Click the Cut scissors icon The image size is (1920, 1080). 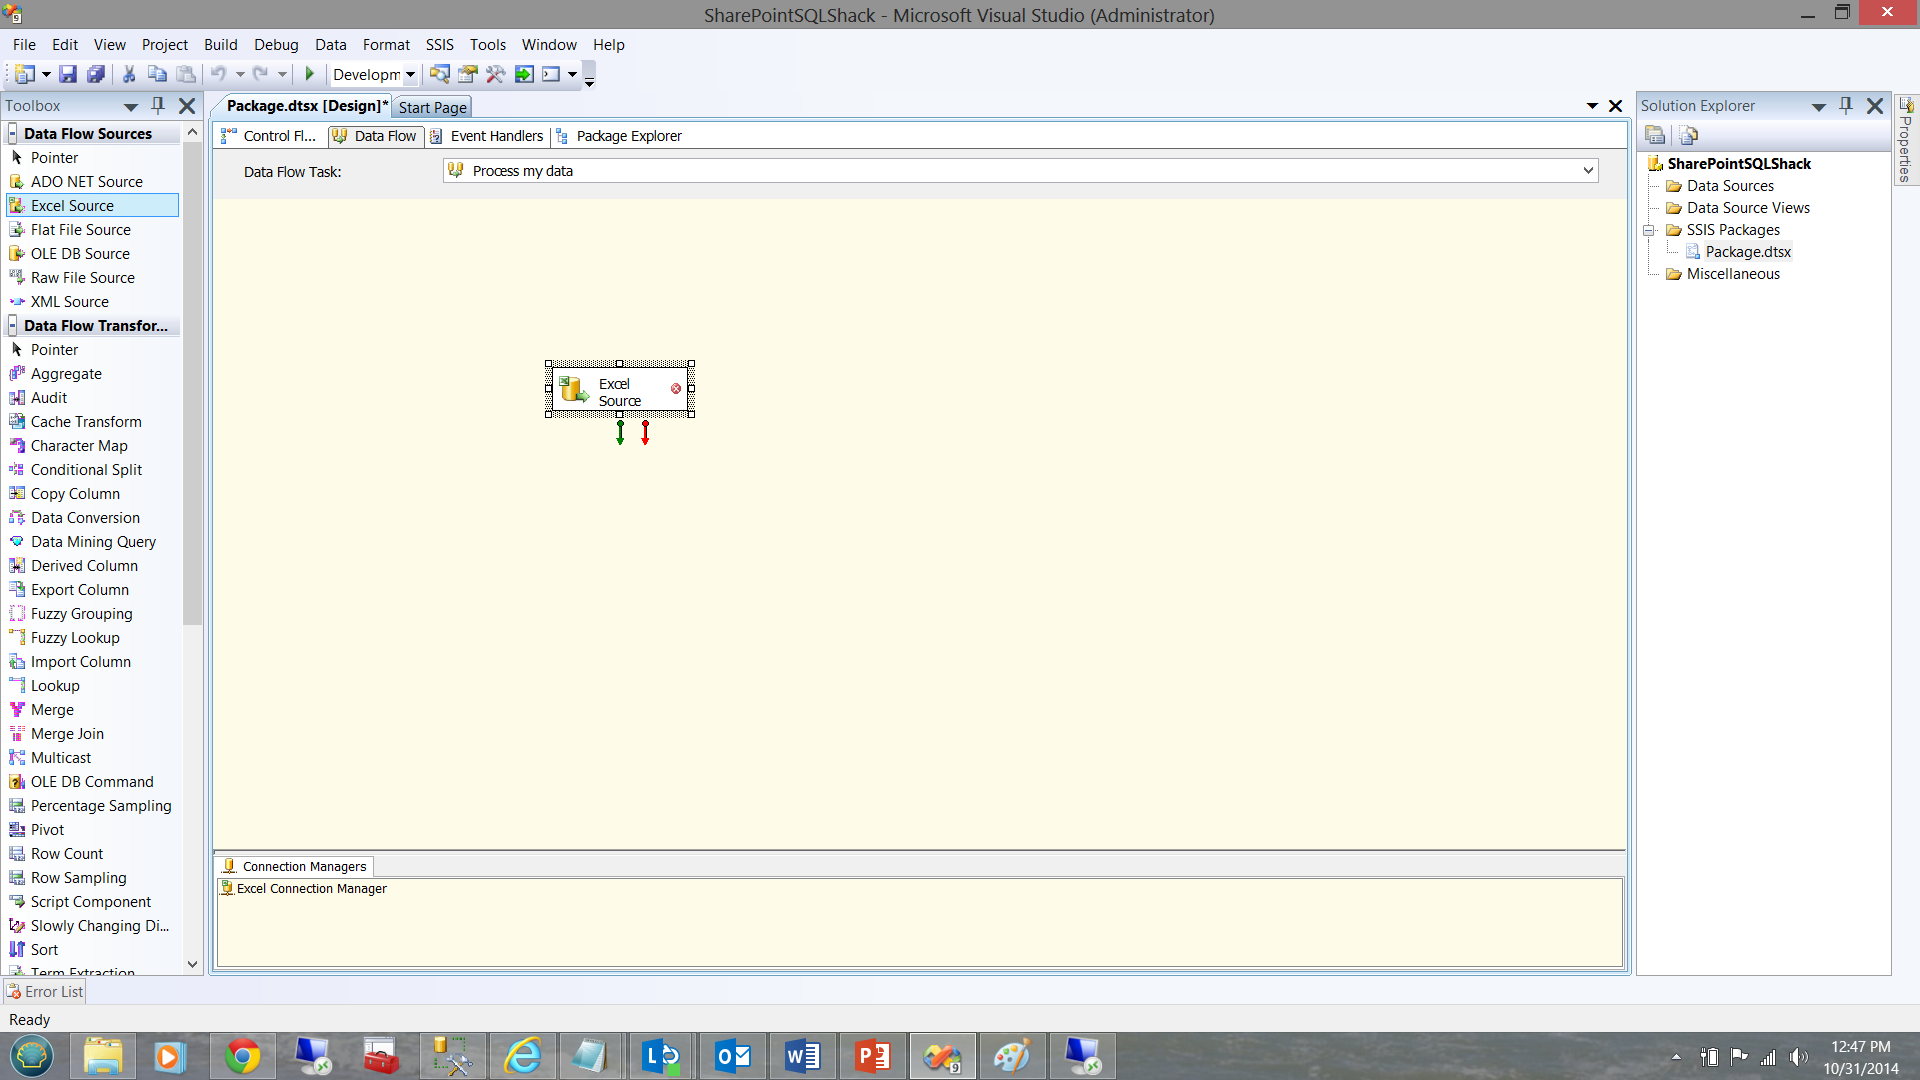[129, 74]
